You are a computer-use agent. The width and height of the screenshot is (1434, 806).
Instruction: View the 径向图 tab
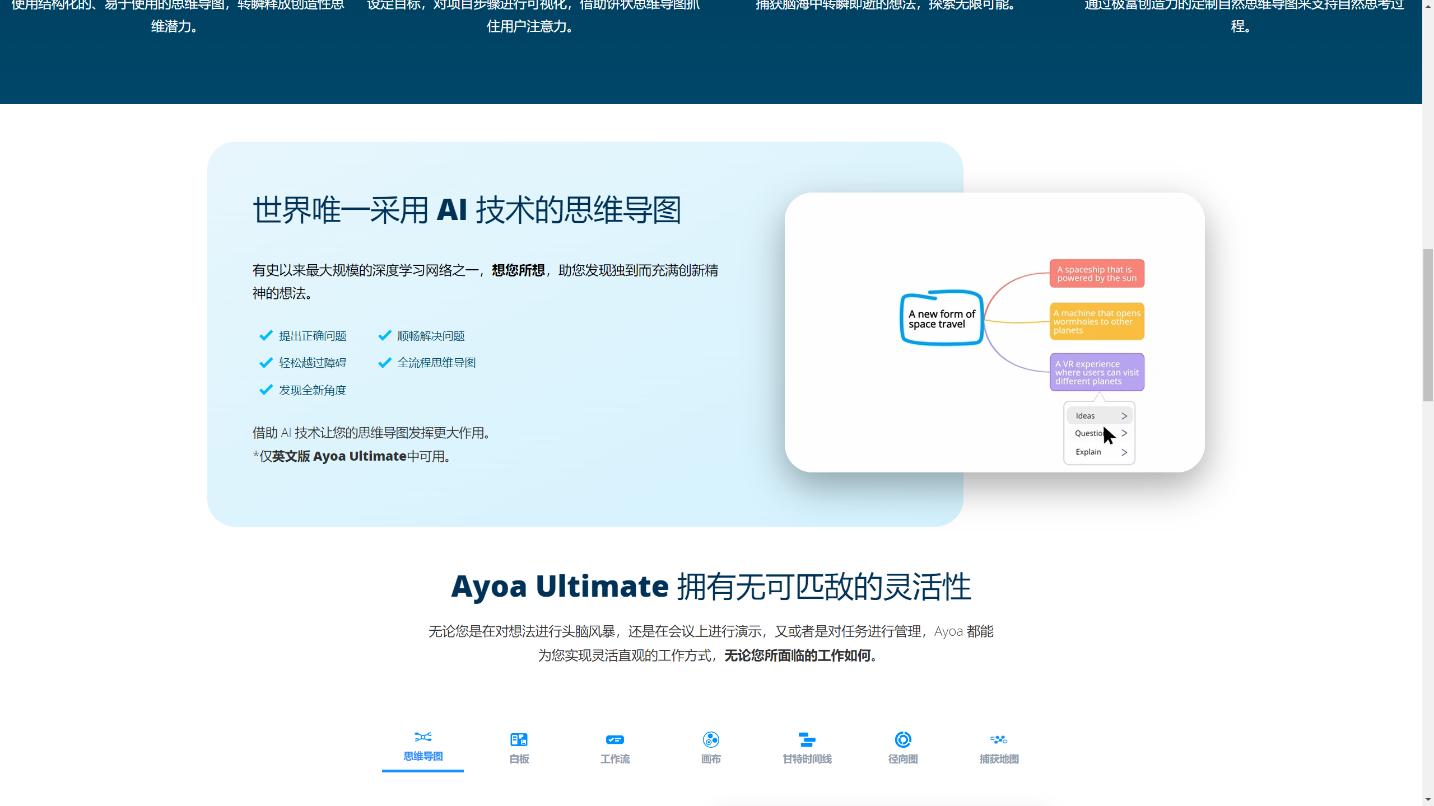click(903, 748)
